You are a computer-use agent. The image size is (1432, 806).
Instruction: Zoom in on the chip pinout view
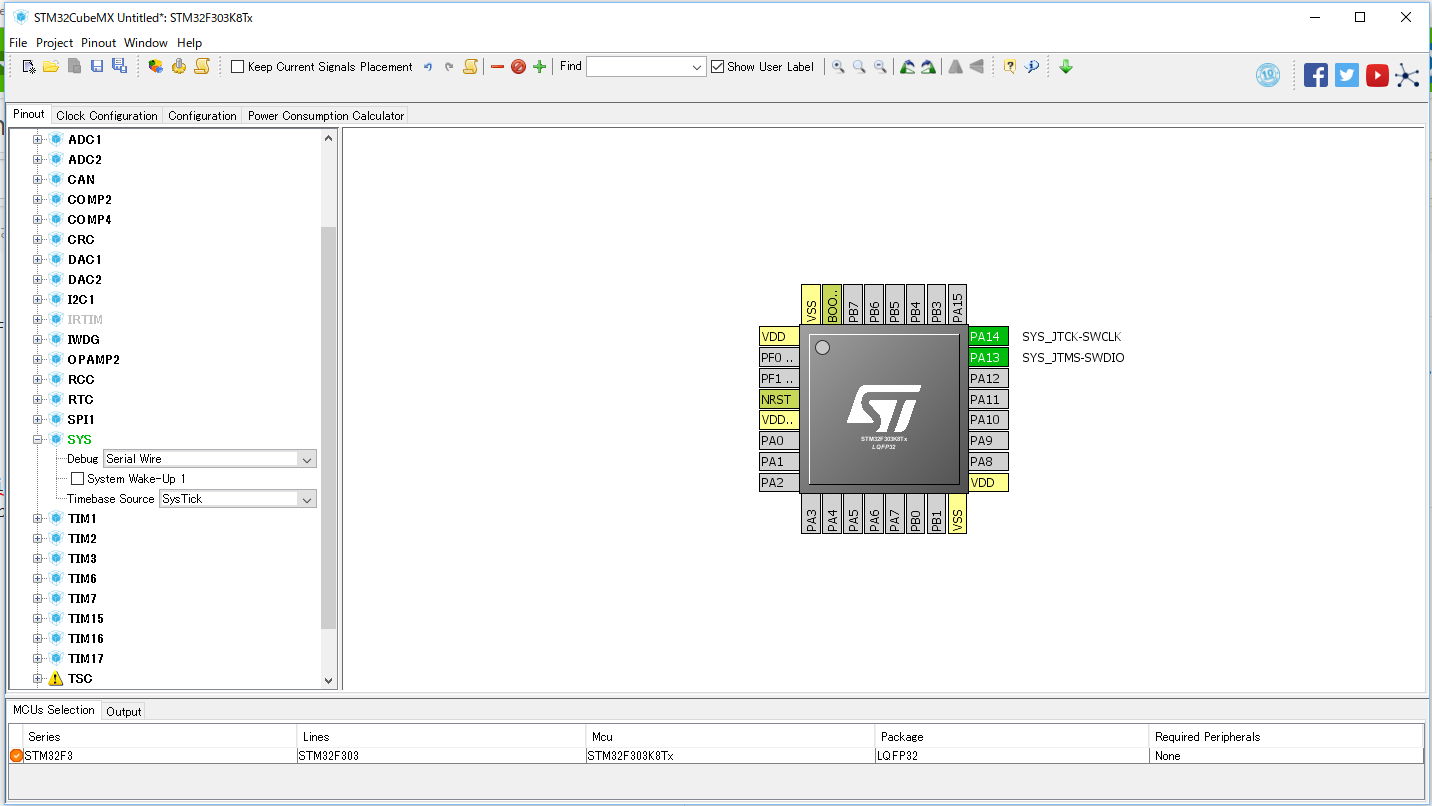point(838,66)
